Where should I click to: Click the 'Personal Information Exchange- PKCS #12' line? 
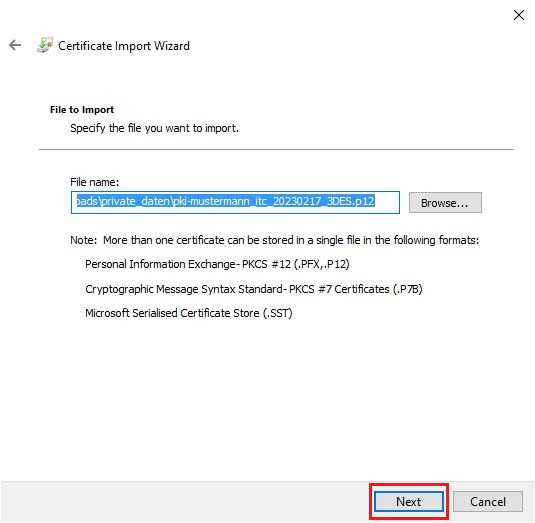(x=217, y=264)
